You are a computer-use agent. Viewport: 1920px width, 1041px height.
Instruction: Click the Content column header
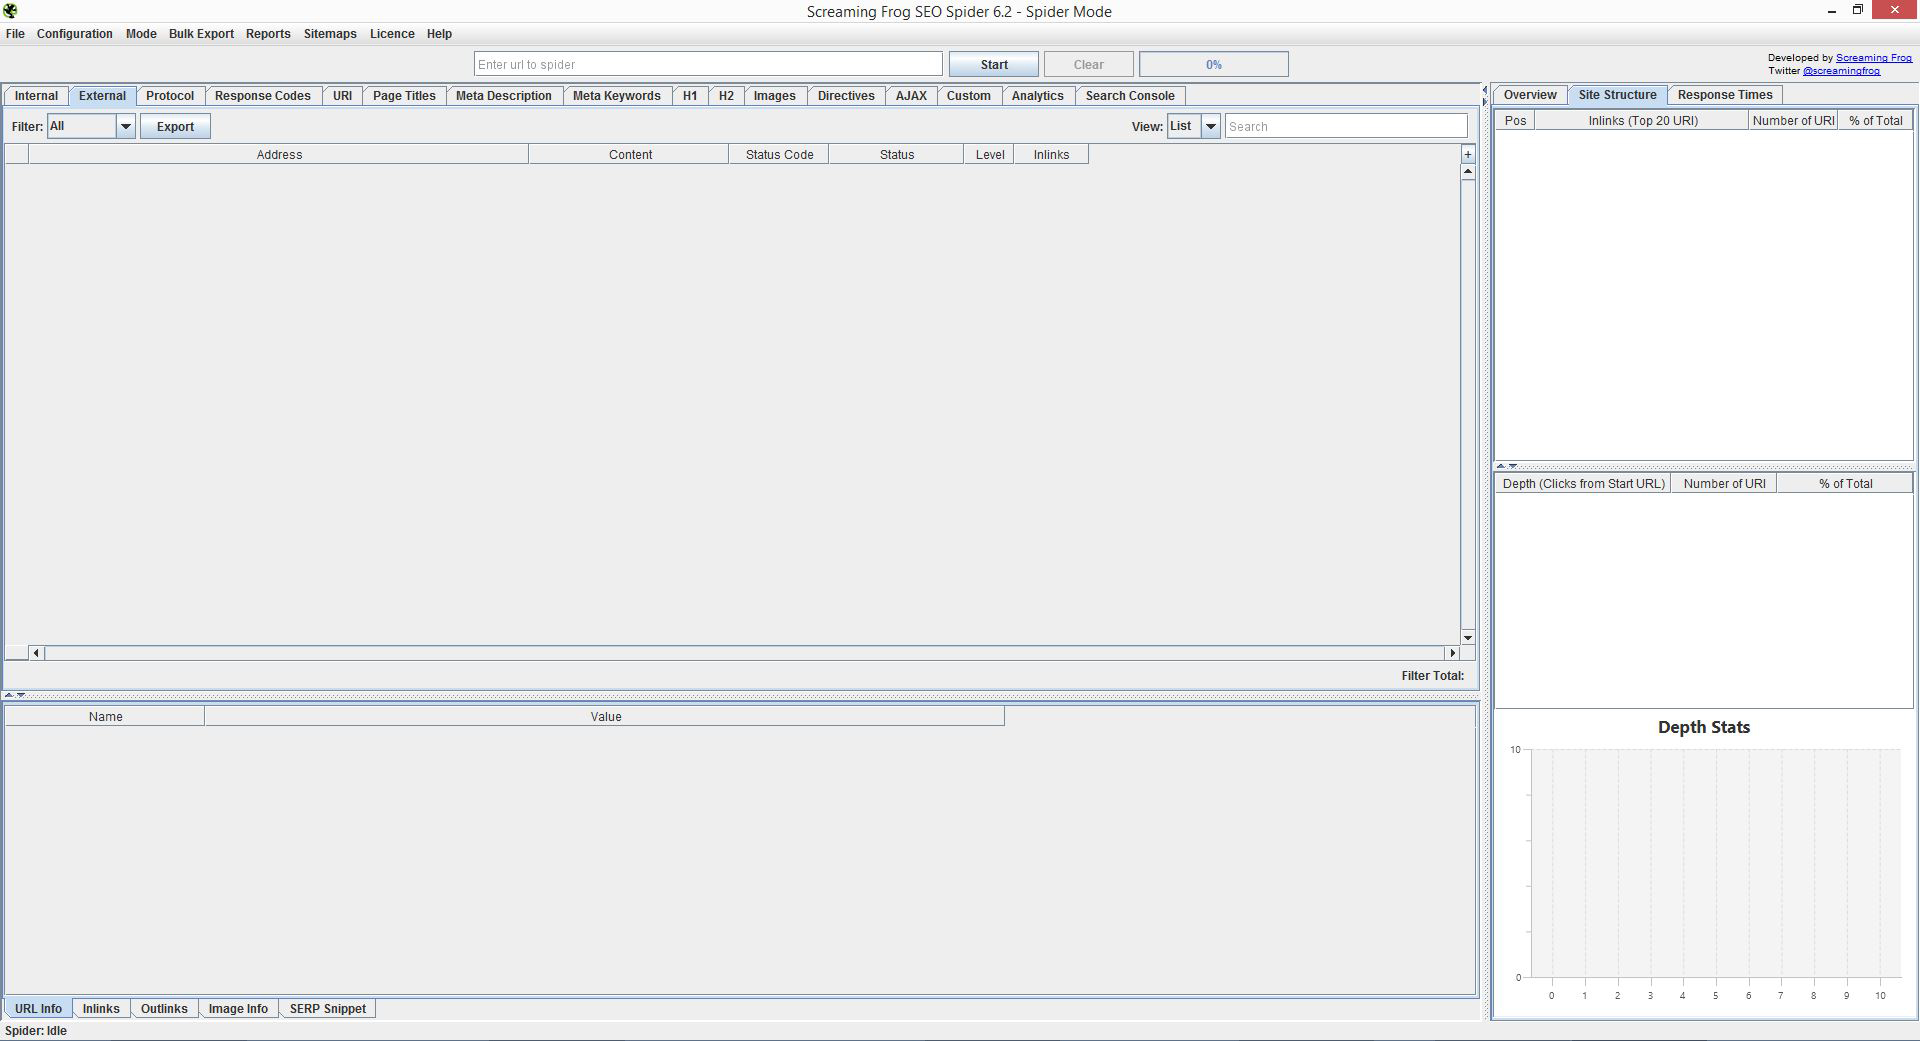coord(629,155)
